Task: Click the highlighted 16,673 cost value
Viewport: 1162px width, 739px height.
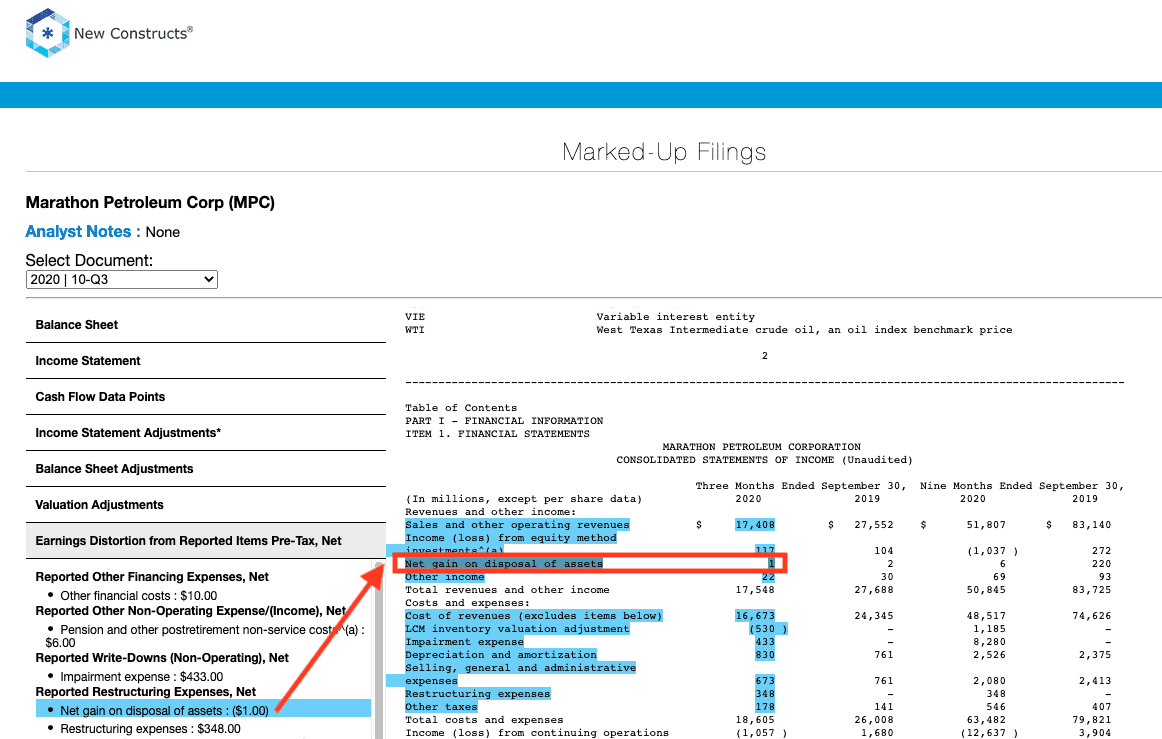Action: coord(755,616)
